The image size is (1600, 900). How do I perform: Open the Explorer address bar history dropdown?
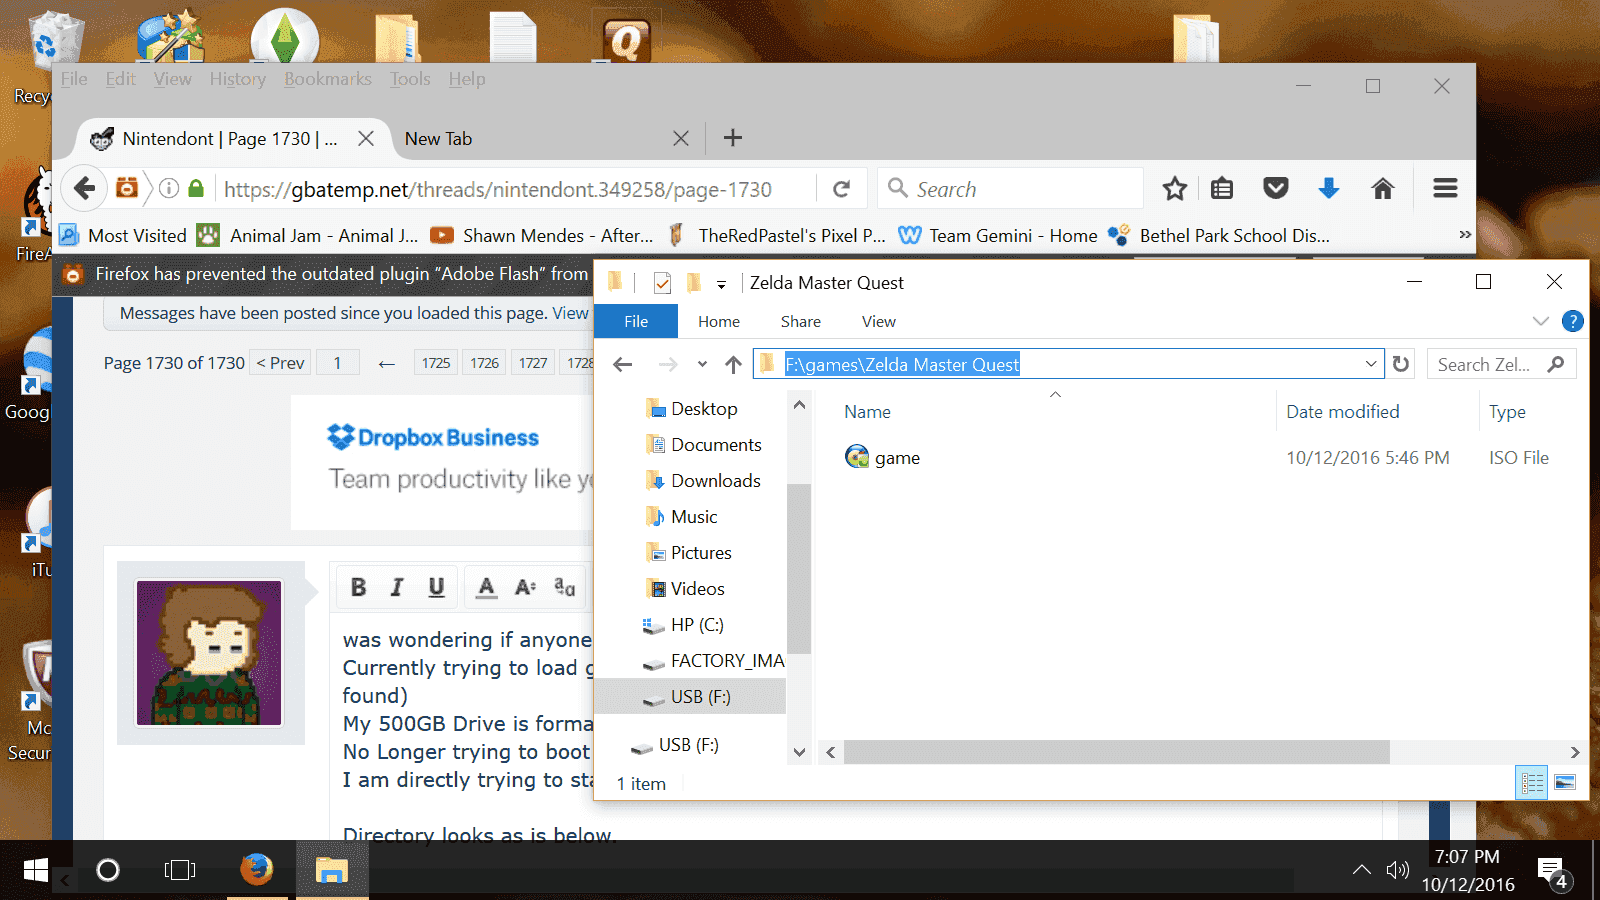click(x=1371, y=364)
